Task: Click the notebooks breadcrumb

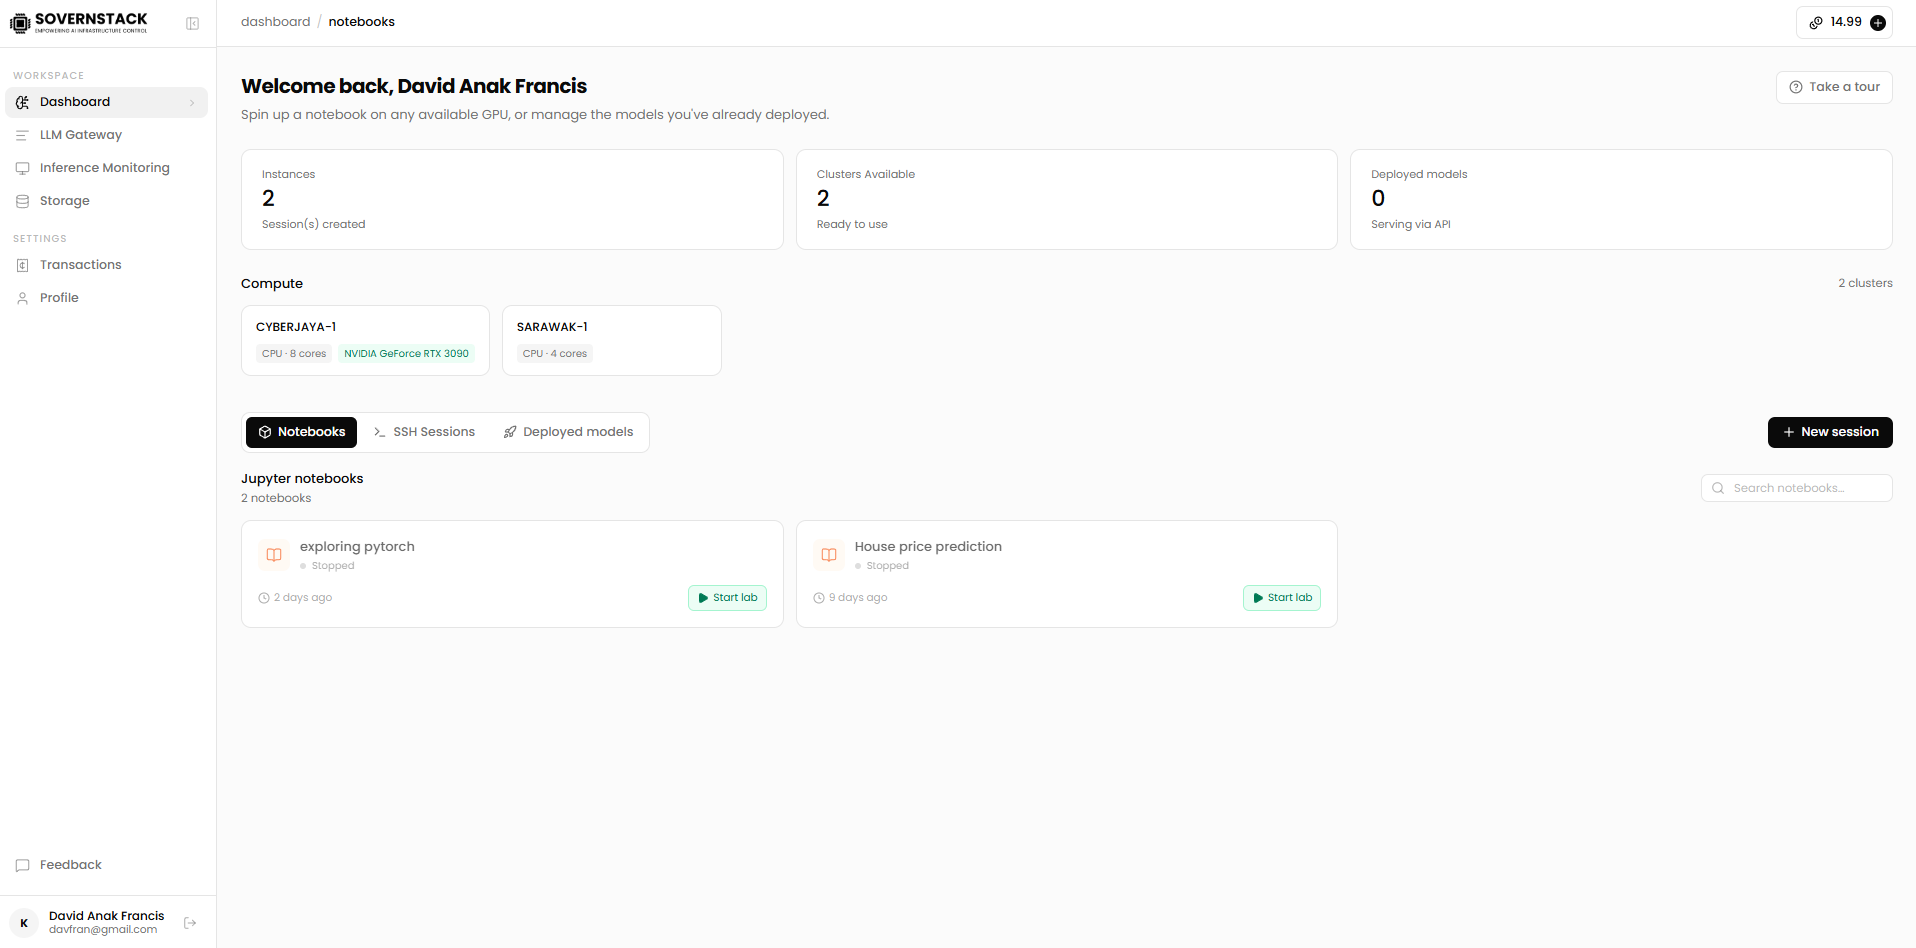Action: point(362,22)
